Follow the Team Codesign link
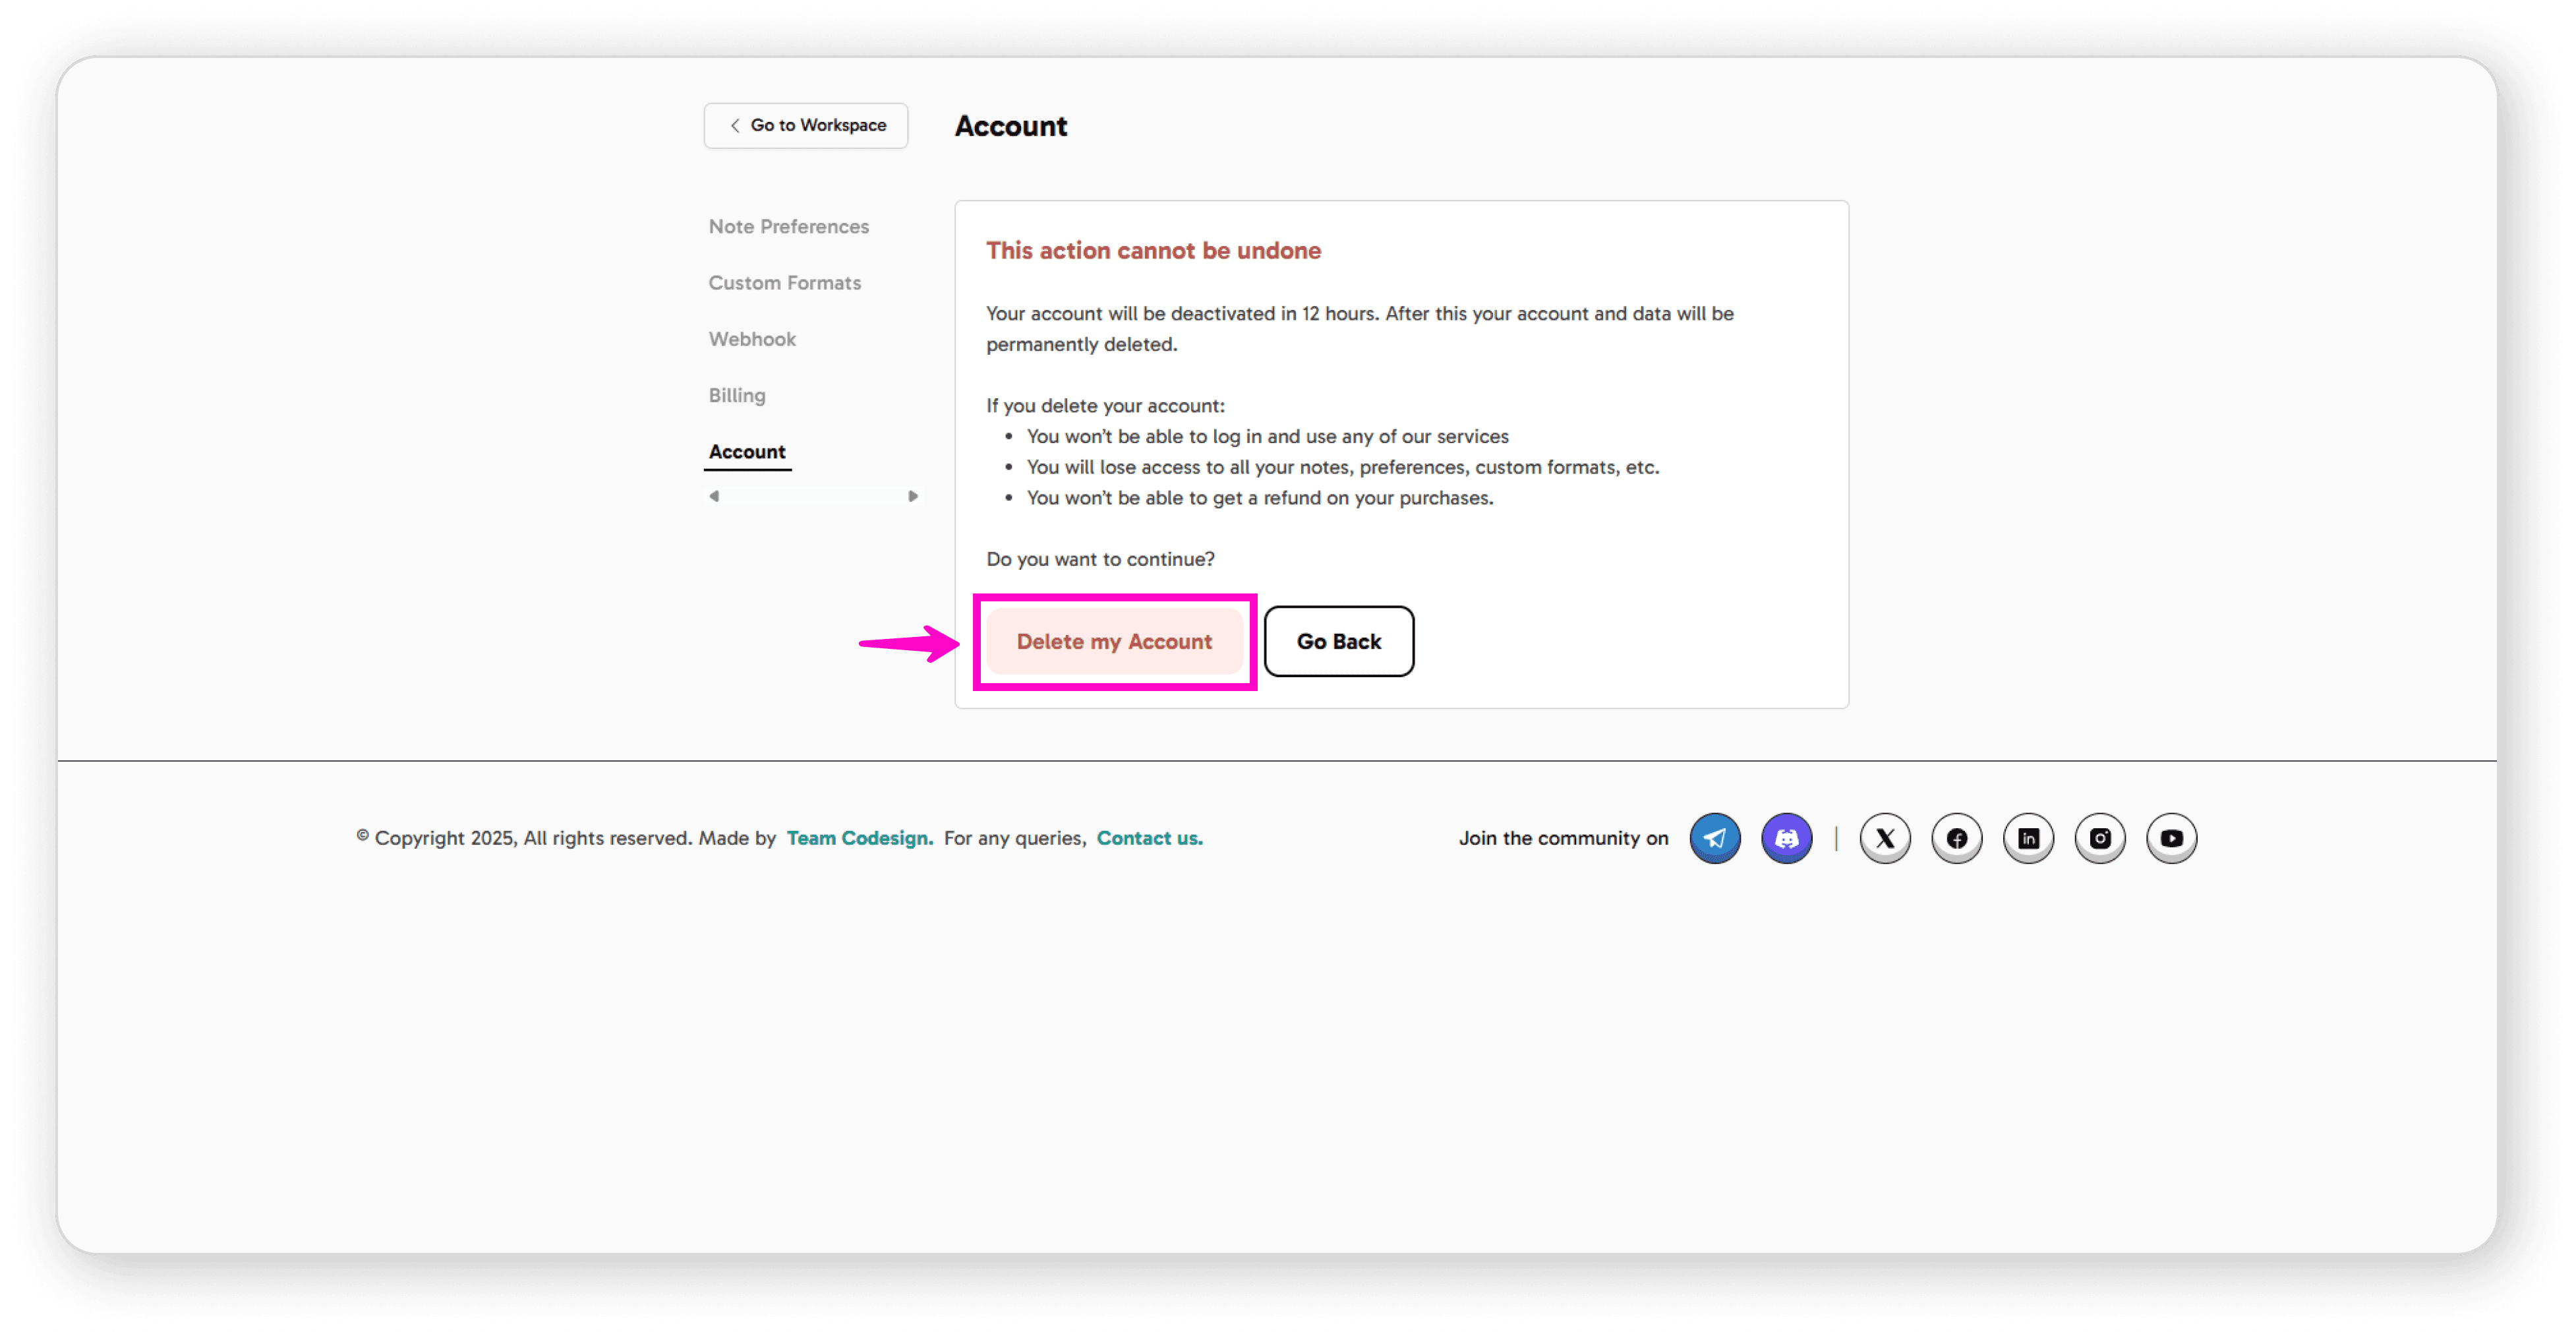The image size is (2576, 1332). point(859,838)
